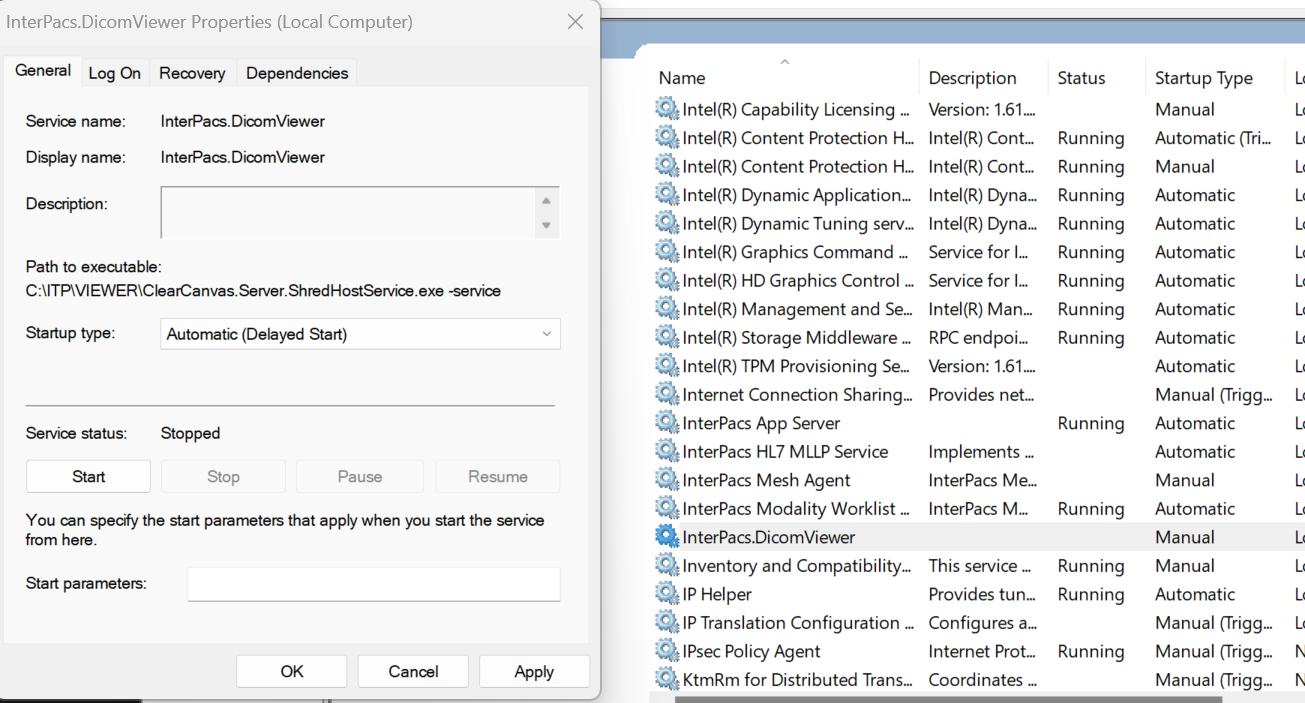Click gear icon beside IP Translation Configuration
1305x703 pixels.
[667, 622]
